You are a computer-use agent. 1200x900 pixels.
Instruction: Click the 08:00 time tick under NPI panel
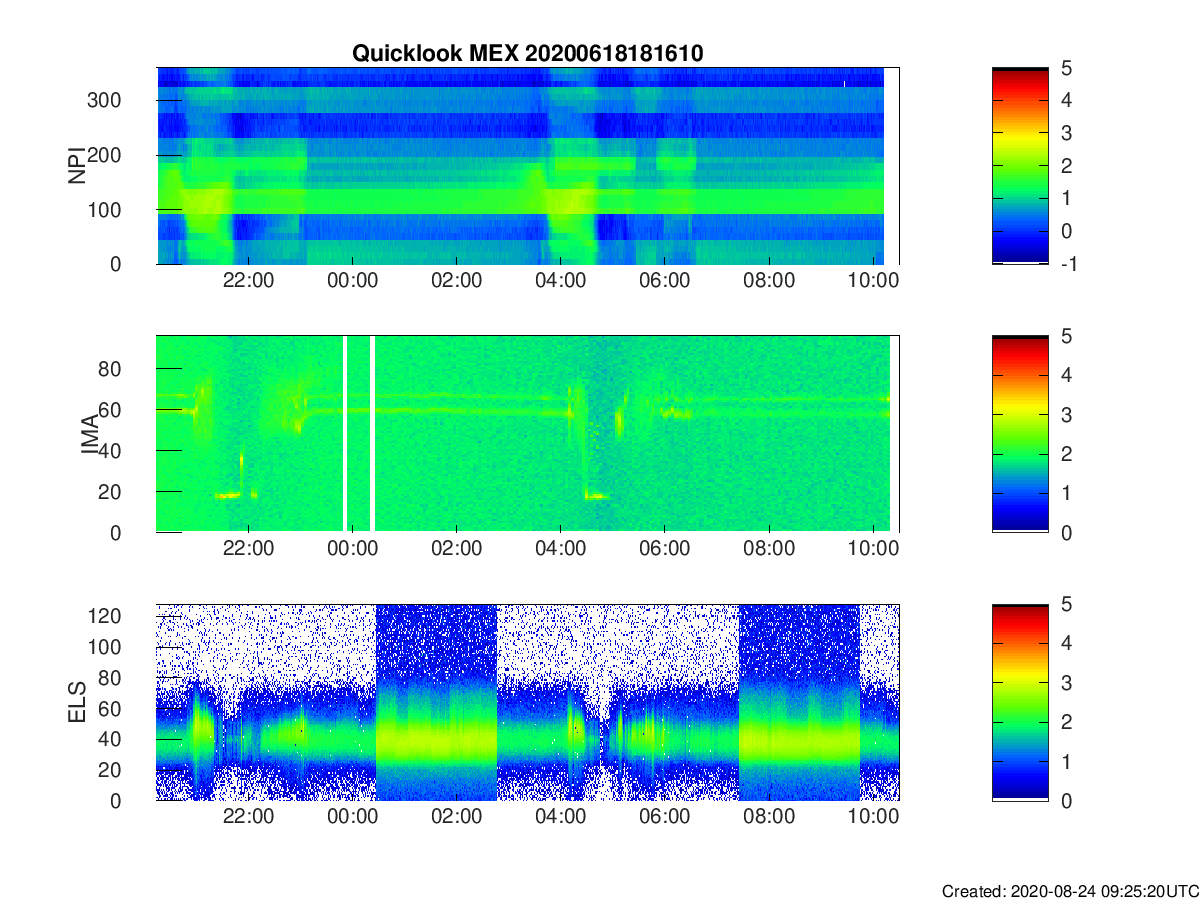pyautogui.click(x=769, y=281)
